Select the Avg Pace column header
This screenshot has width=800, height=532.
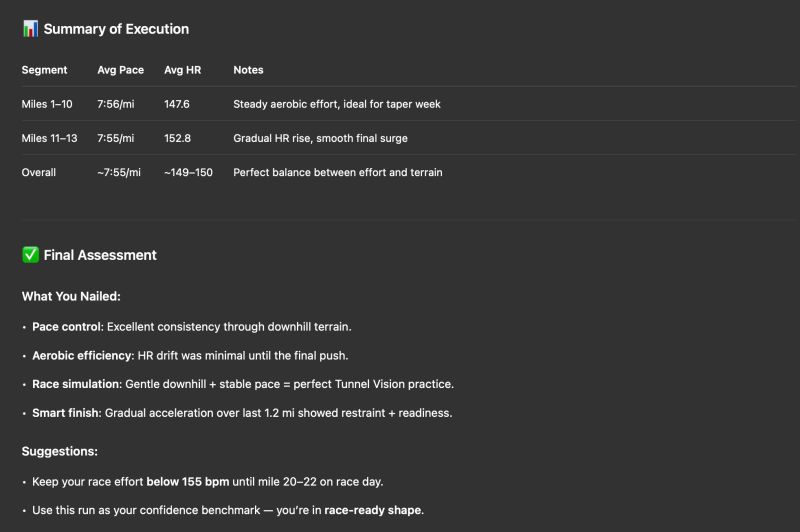(x=121, y=70)
